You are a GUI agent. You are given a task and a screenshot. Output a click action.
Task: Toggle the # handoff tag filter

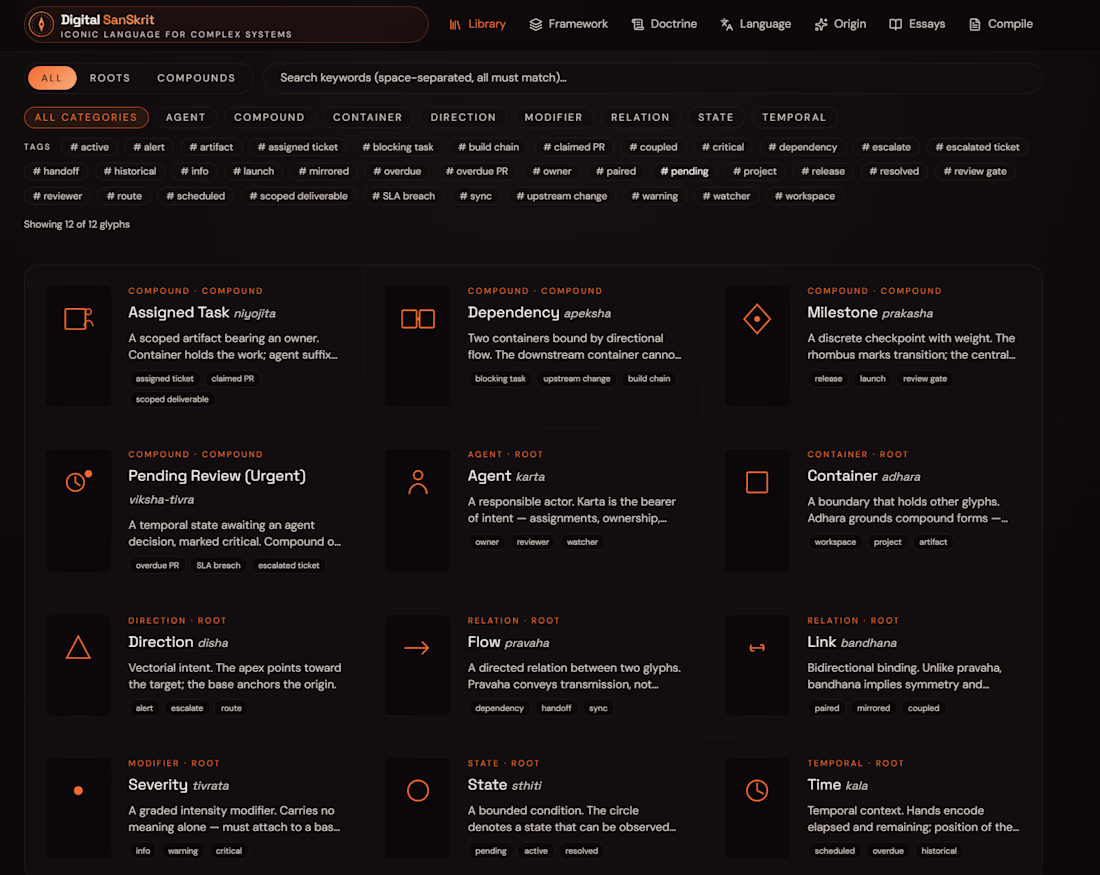click(56, 171)
